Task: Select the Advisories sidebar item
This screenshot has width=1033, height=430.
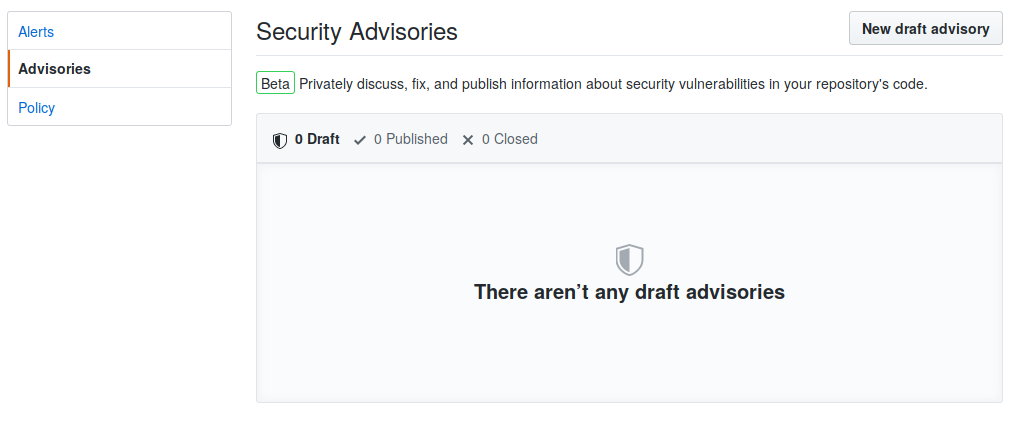Action: point(119,68)
